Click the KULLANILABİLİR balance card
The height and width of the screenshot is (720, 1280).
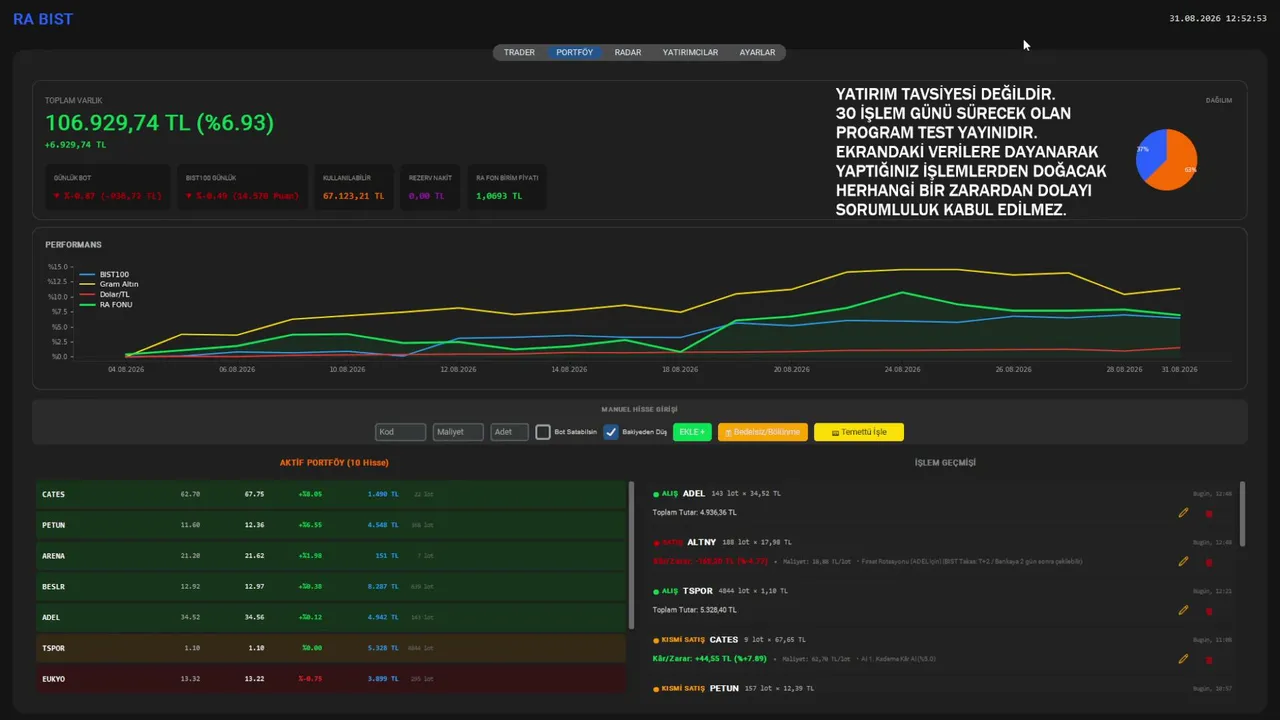coord(353,188)
